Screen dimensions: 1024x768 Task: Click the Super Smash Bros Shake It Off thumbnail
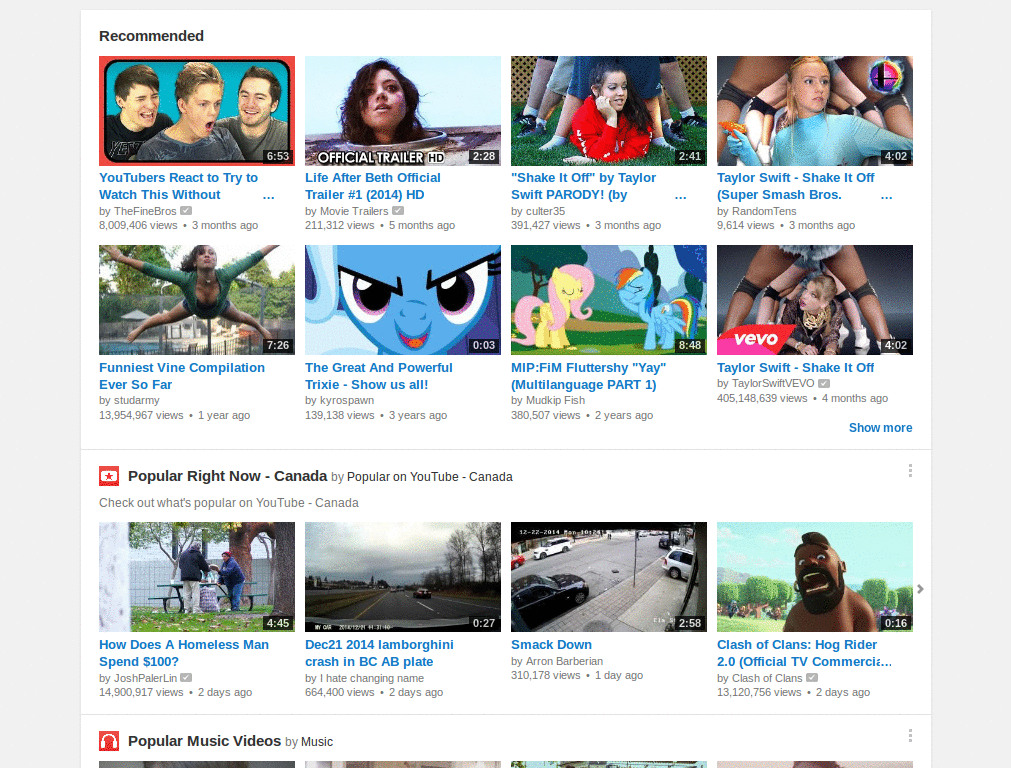click(x=814, y=110)
